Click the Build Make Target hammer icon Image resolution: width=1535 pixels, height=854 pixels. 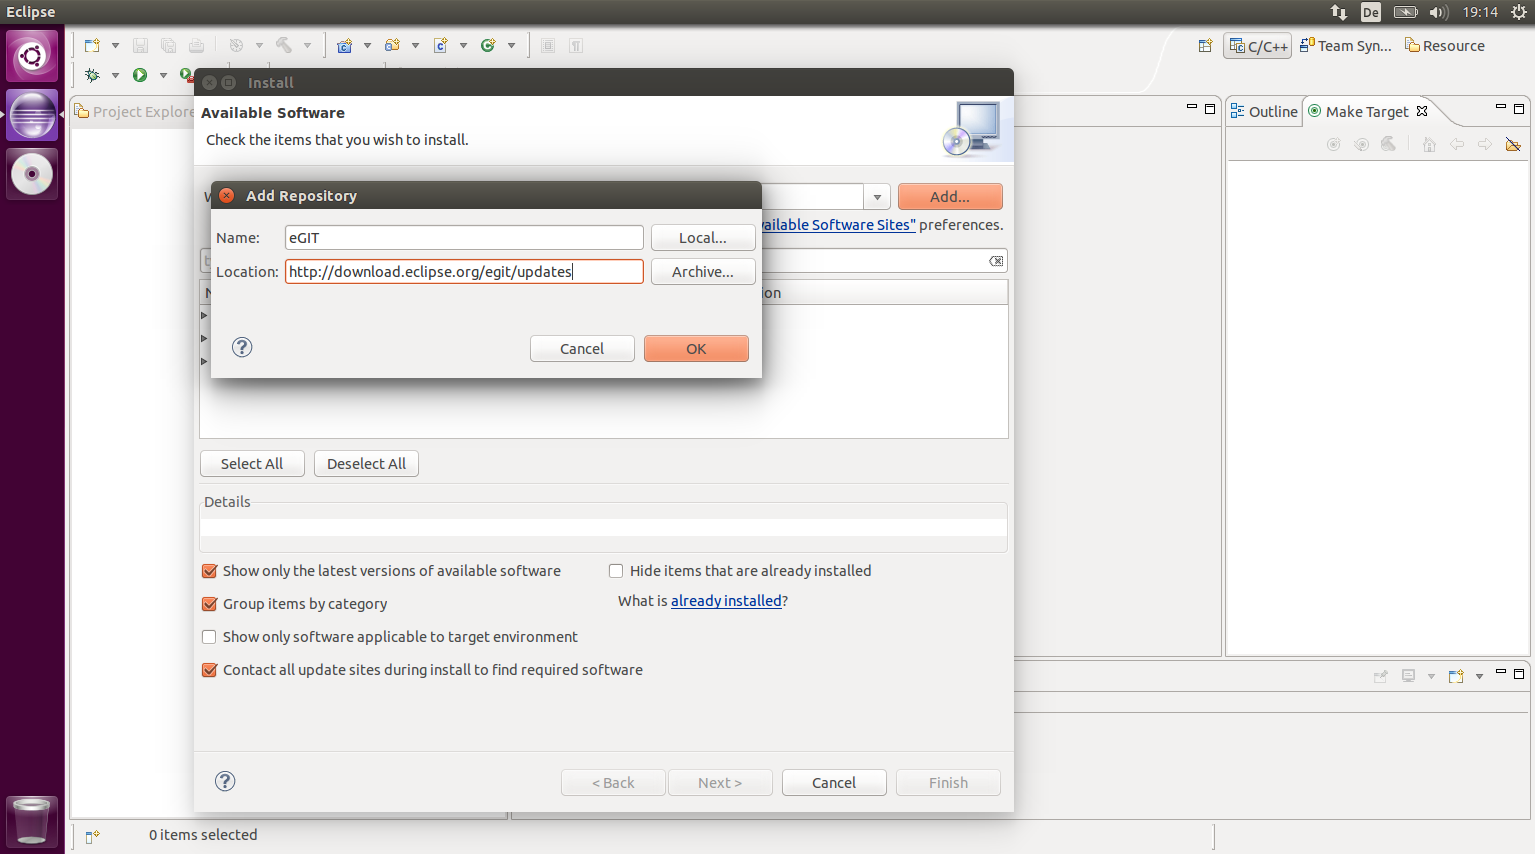tap(1389, 144)
